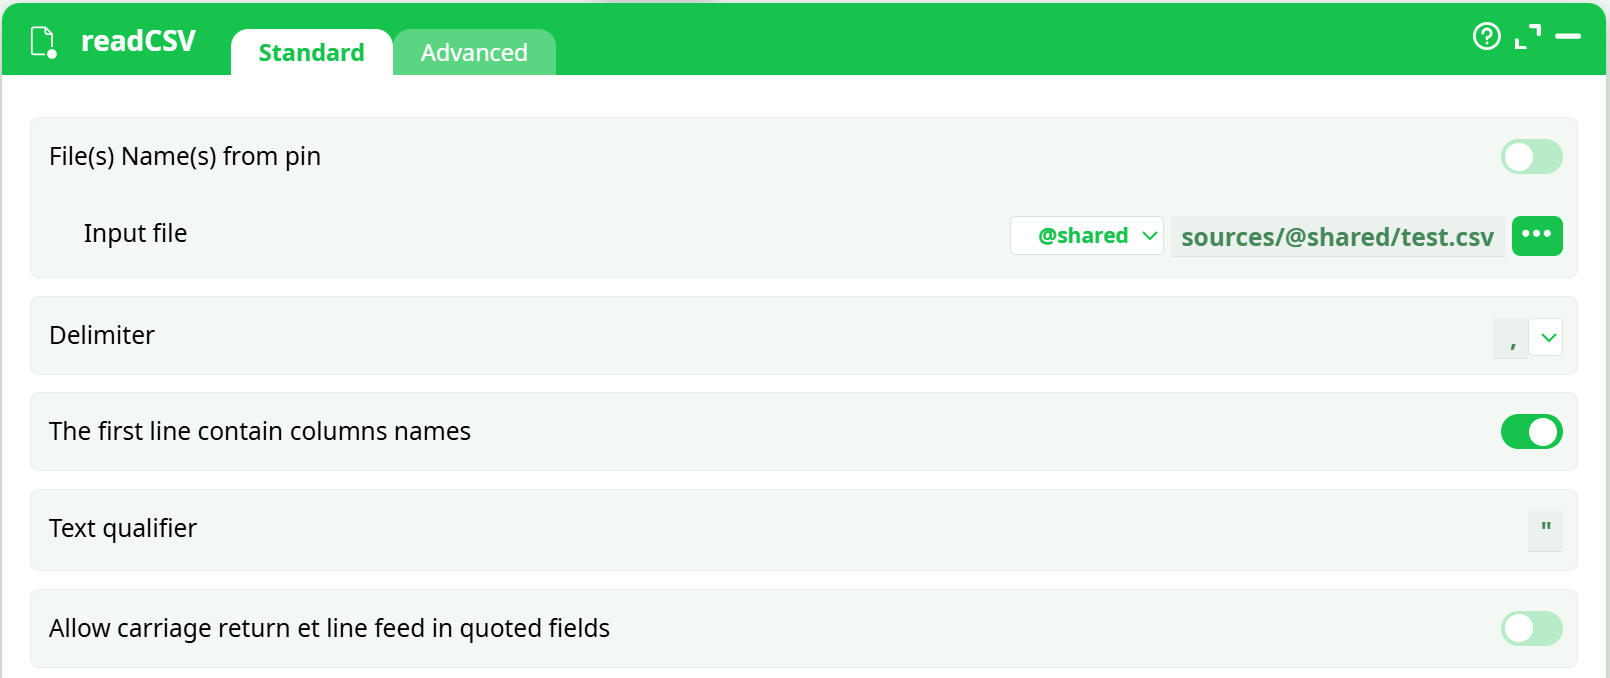Click the Delimiter comma value field

click(1511, 338)
